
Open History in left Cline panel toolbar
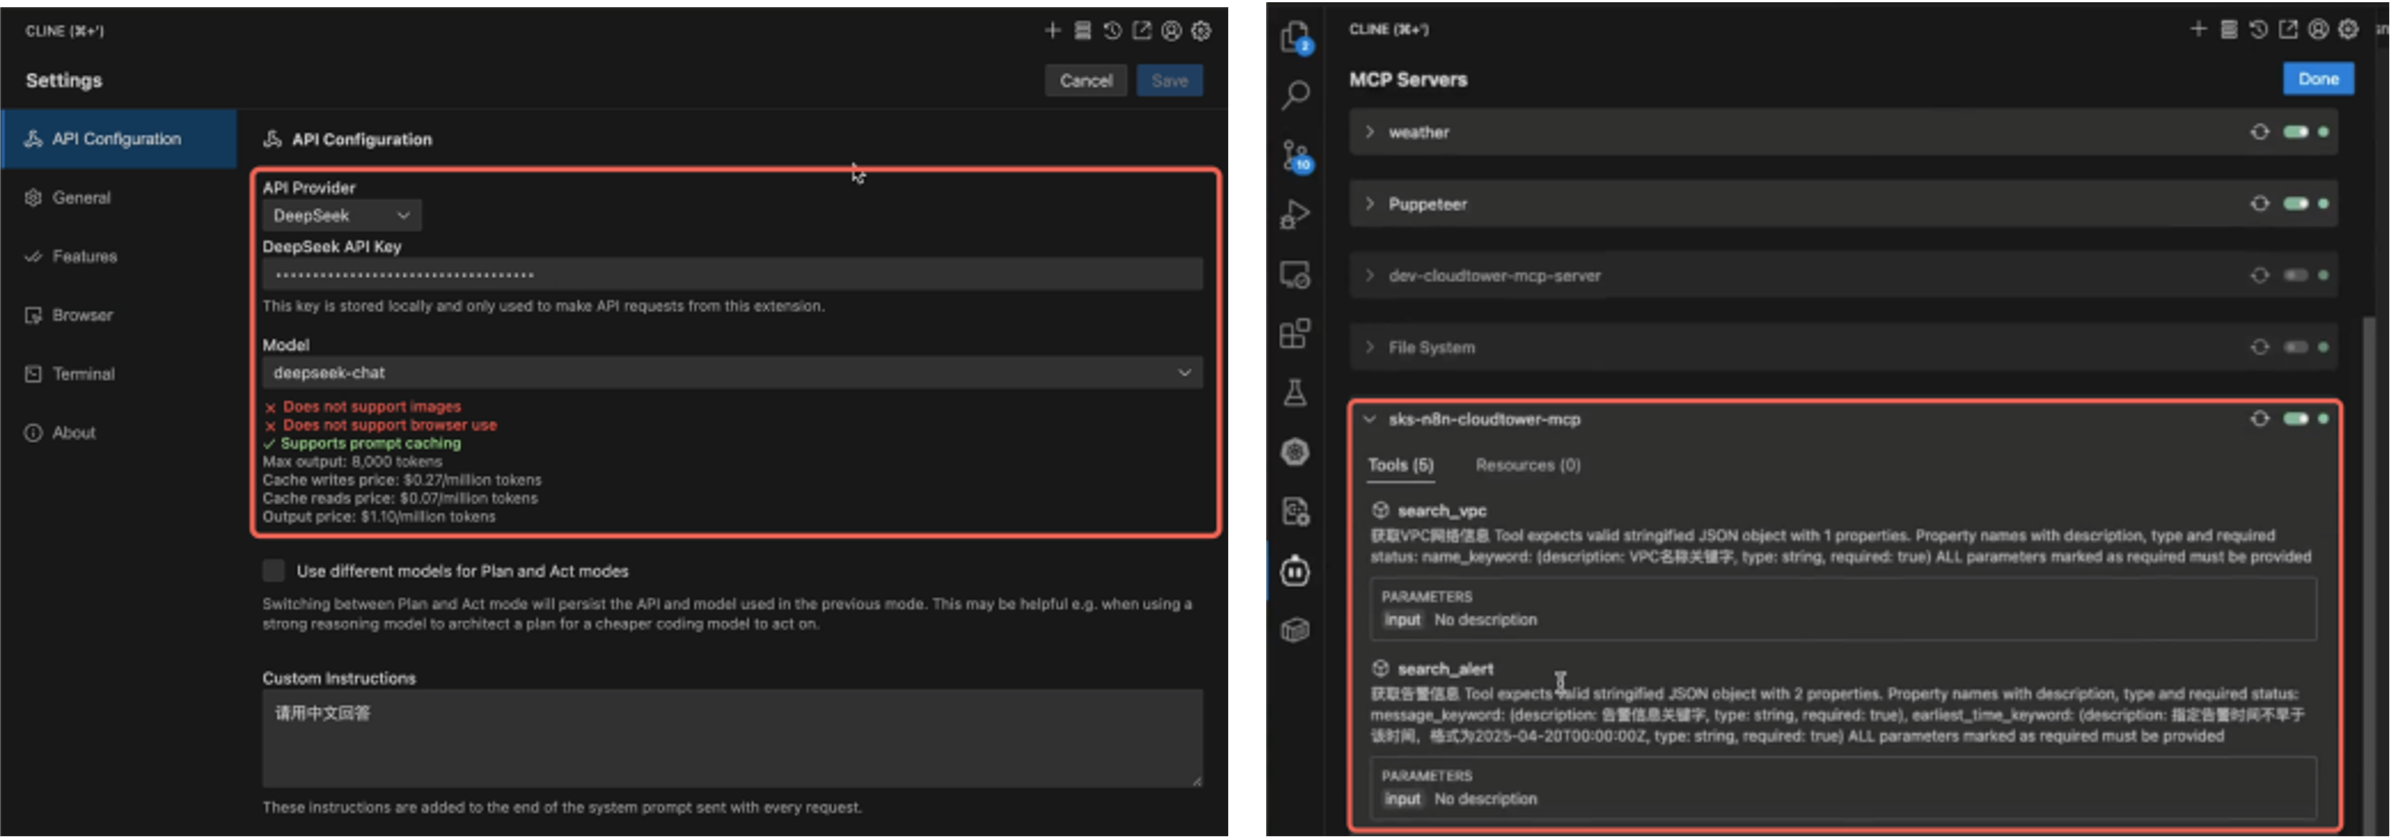point(1112,31)
